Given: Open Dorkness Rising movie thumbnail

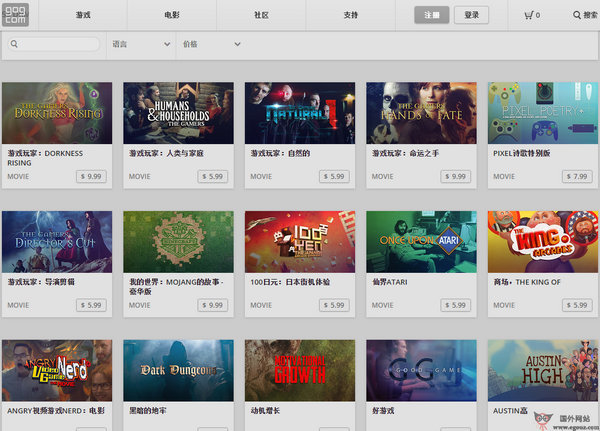Looking at the screenshot, I should click(x=57, y=113).
